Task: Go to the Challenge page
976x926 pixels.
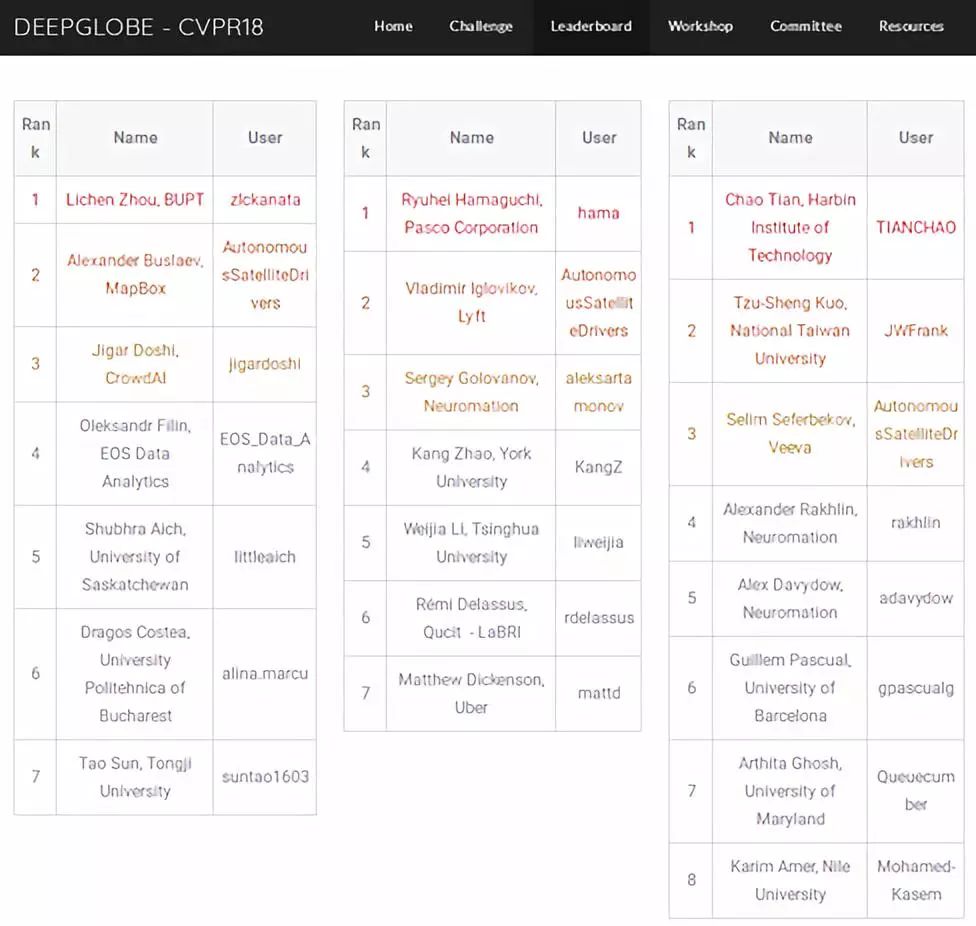Action: 481,26
